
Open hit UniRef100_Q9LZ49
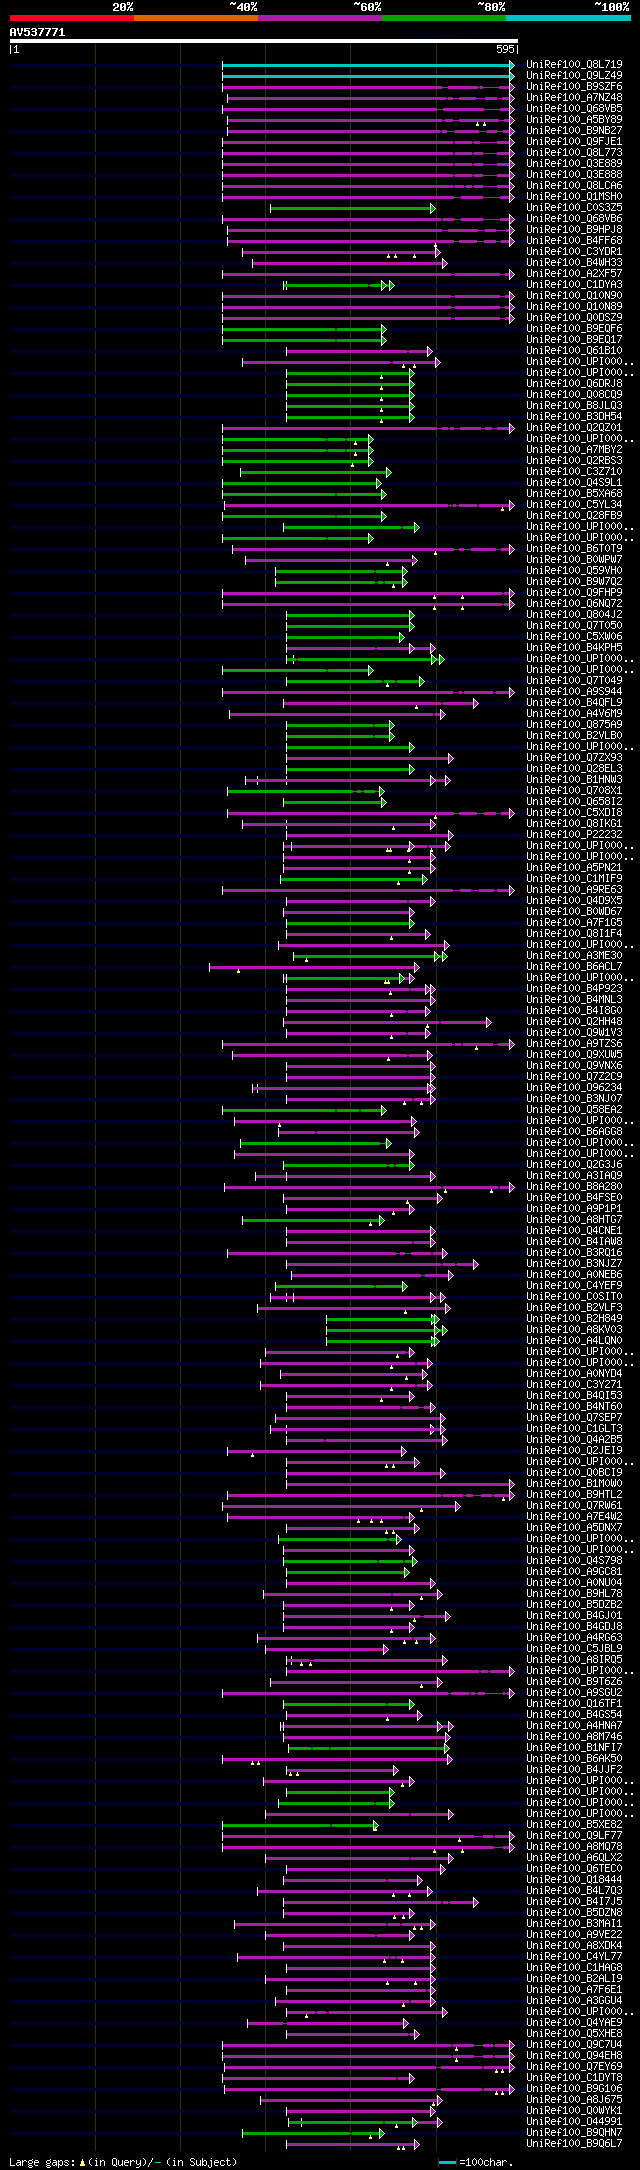click(x=574, y=76)
